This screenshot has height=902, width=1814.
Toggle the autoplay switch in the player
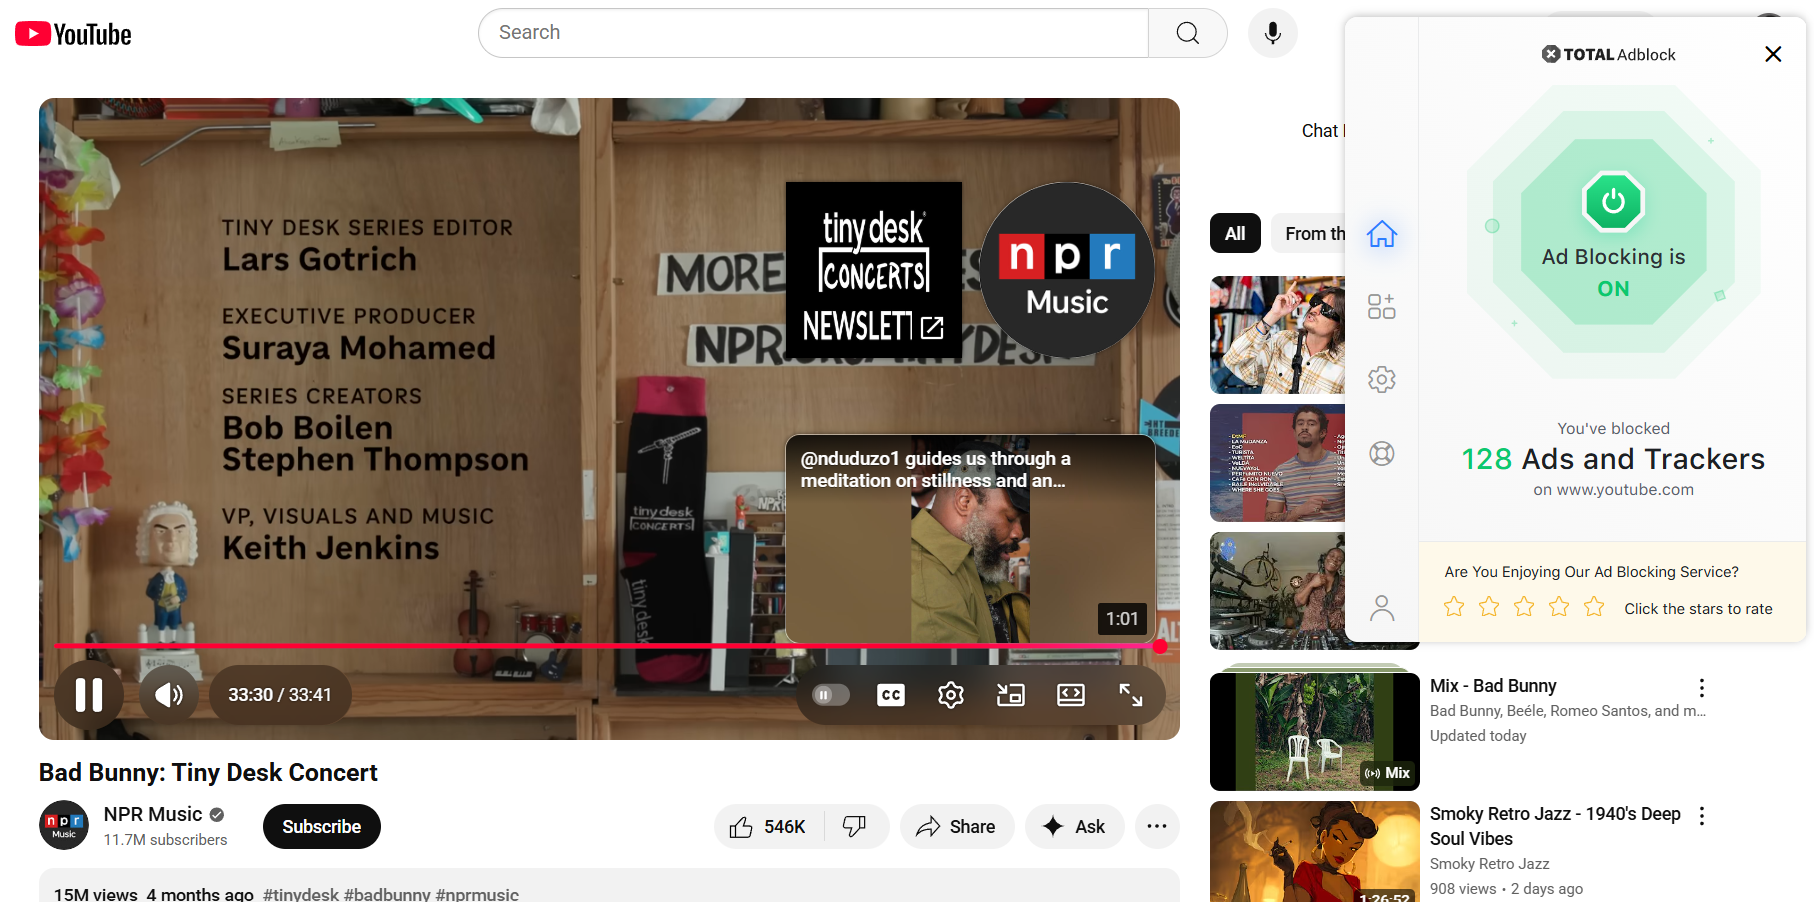point(830,694)
